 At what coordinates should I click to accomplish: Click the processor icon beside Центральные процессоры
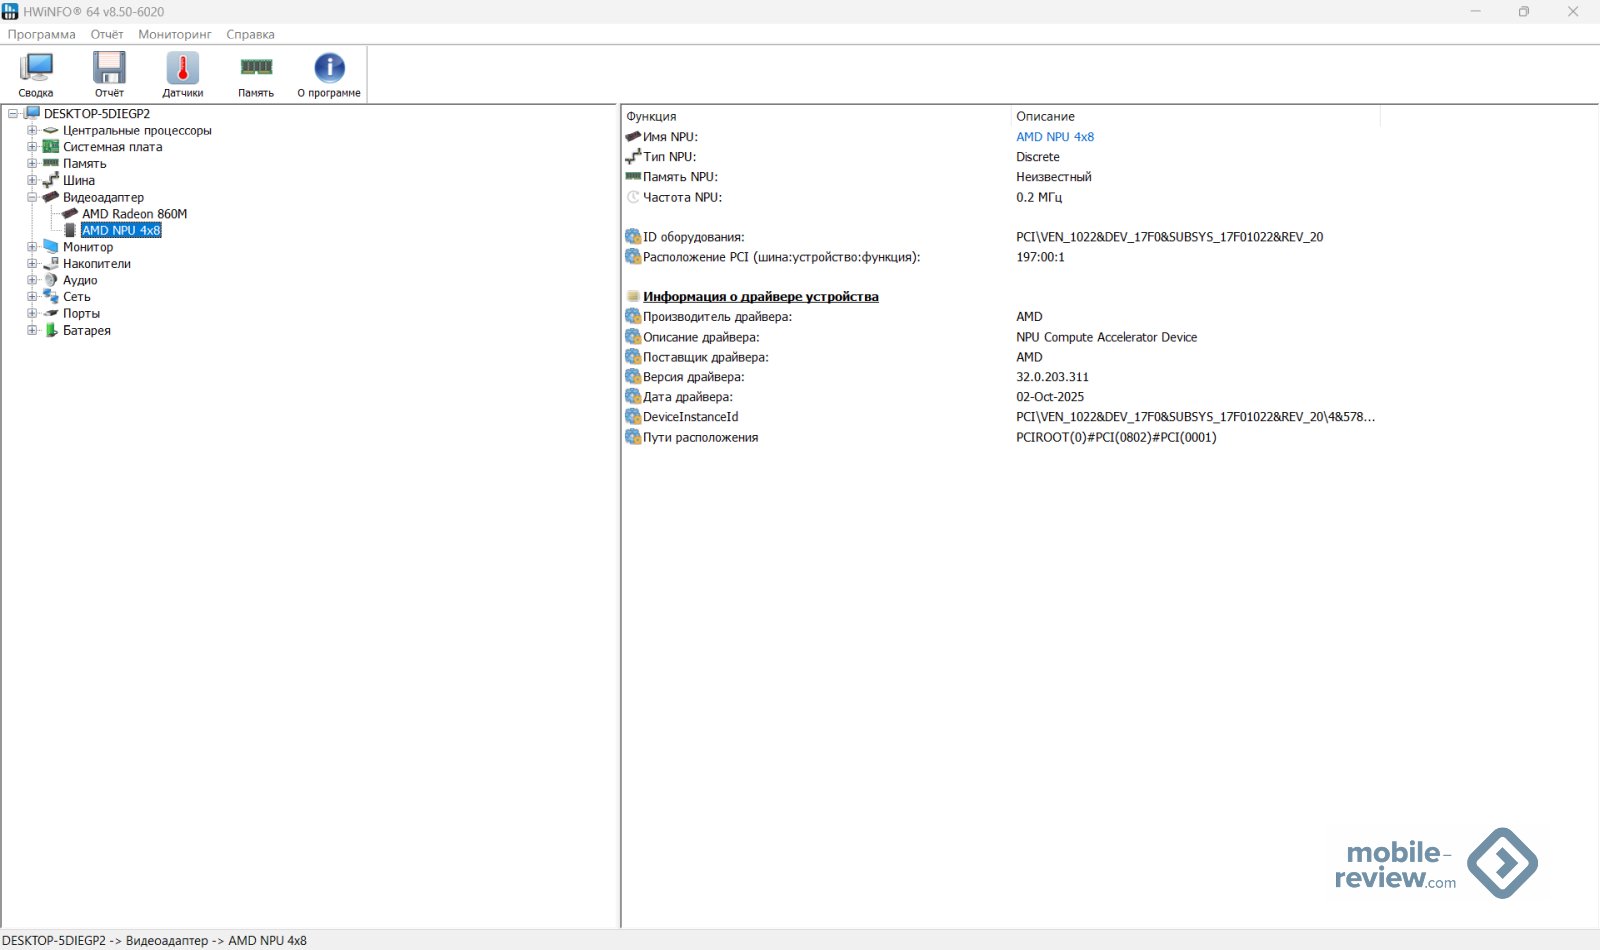point(51,130)
